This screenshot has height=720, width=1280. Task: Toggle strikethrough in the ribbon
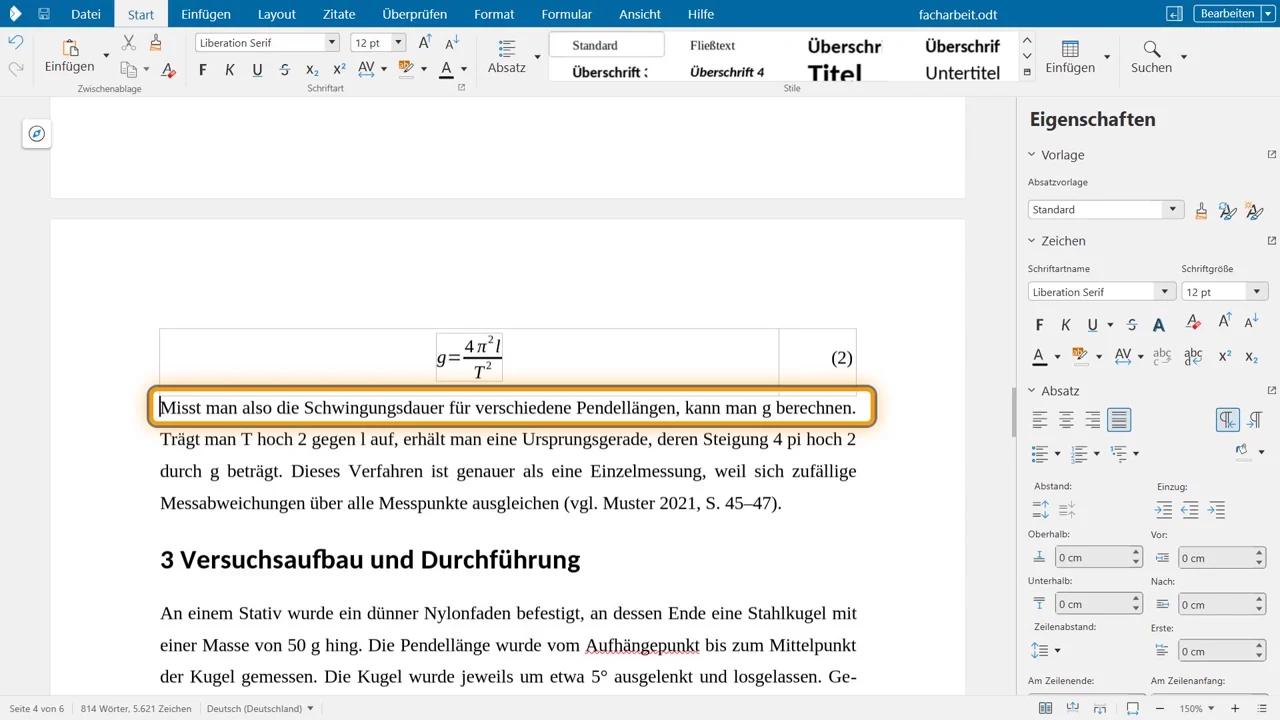tap(285, 69)
